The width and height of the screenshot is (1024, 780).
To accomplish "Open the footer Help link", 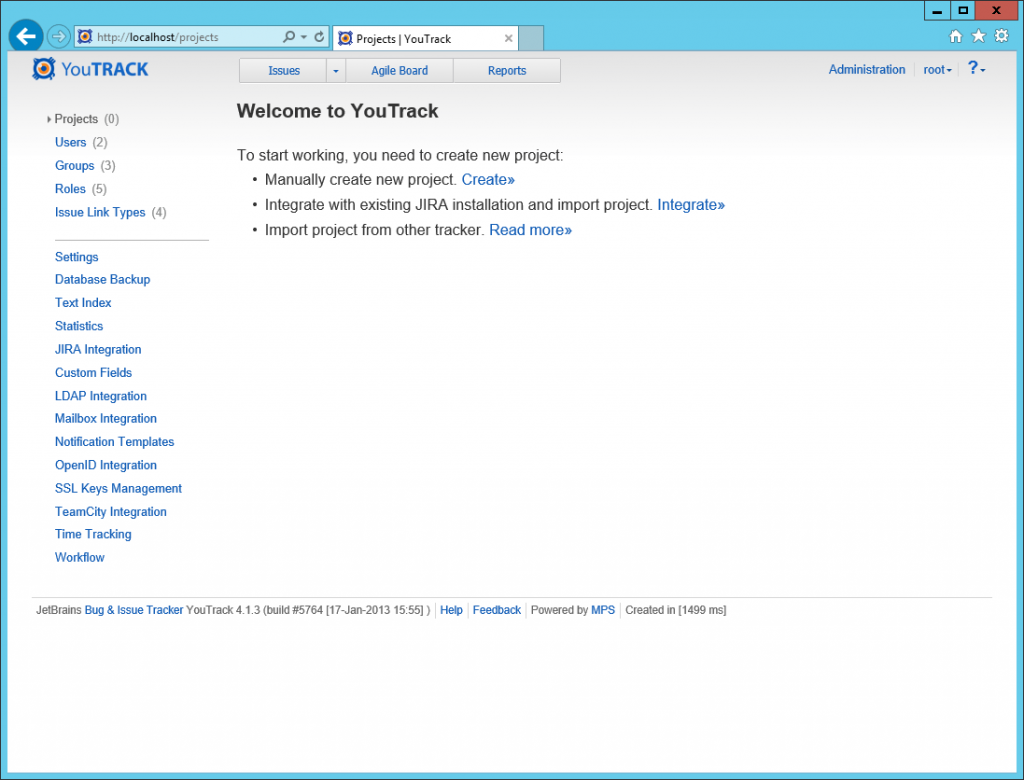I will coord(451,610).
